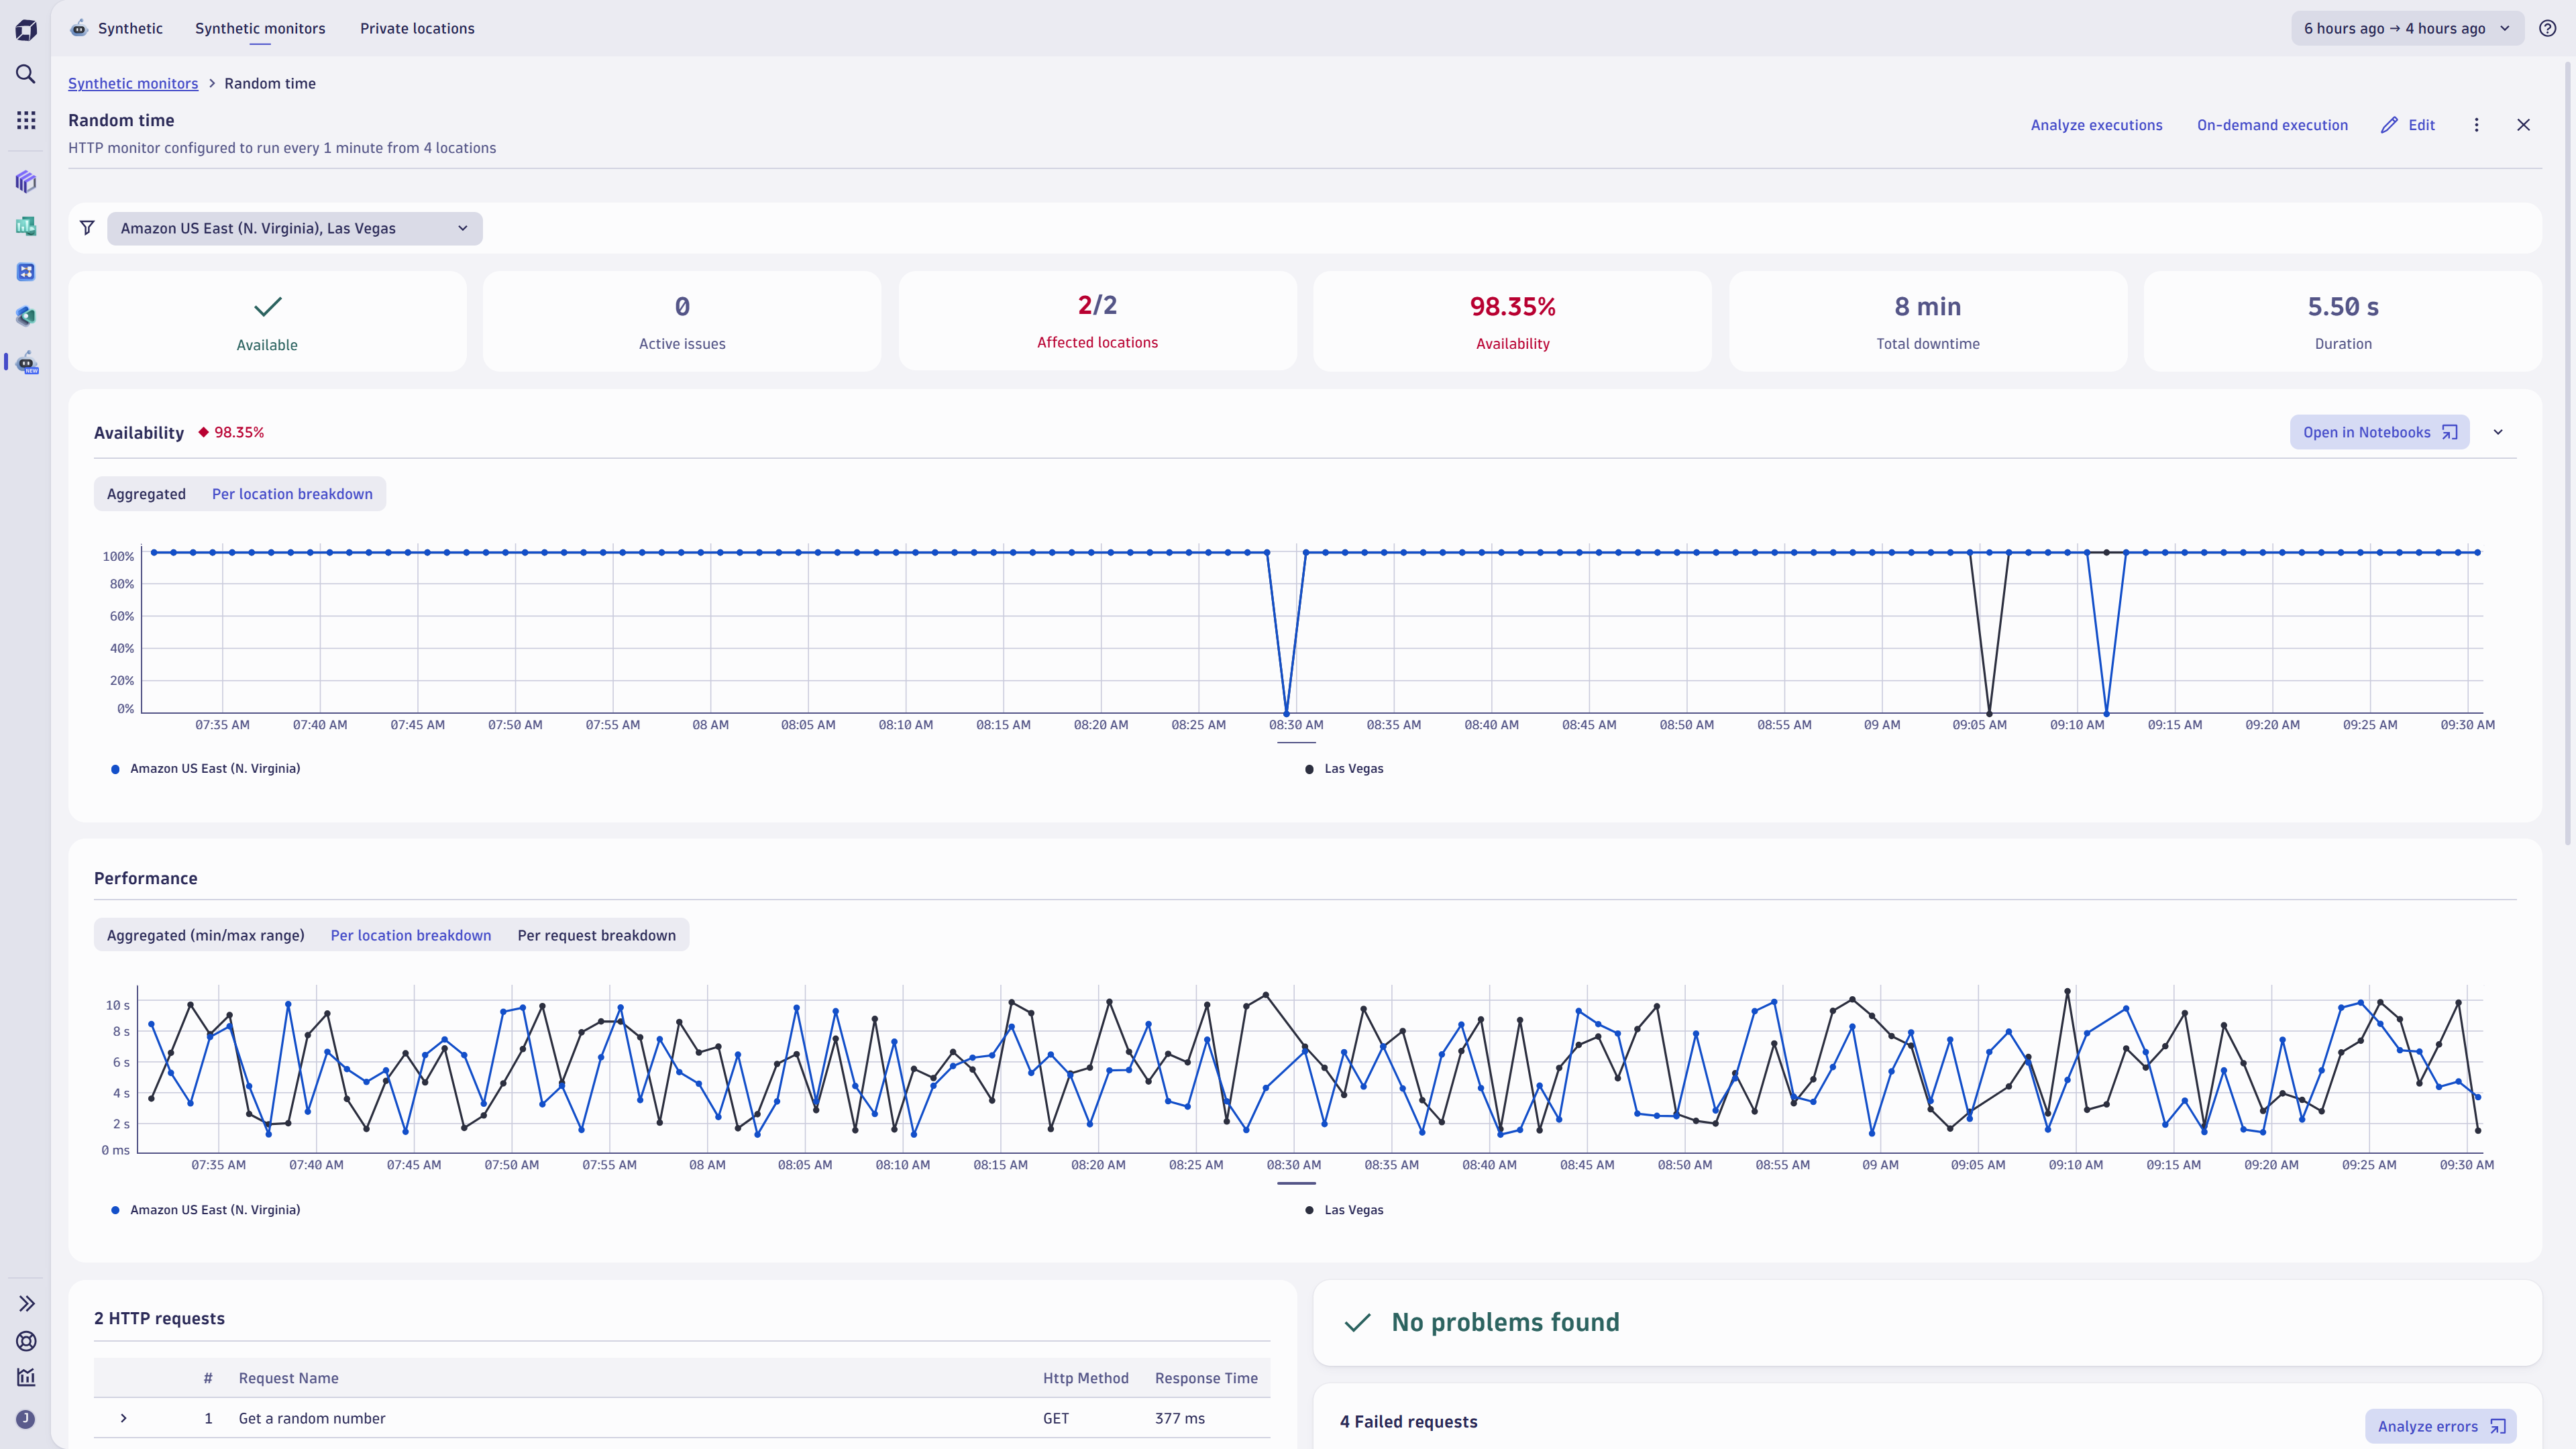Click the 377 ms response time value
Screen dimensions: 2576x1449
[x=1179, y=1418]
